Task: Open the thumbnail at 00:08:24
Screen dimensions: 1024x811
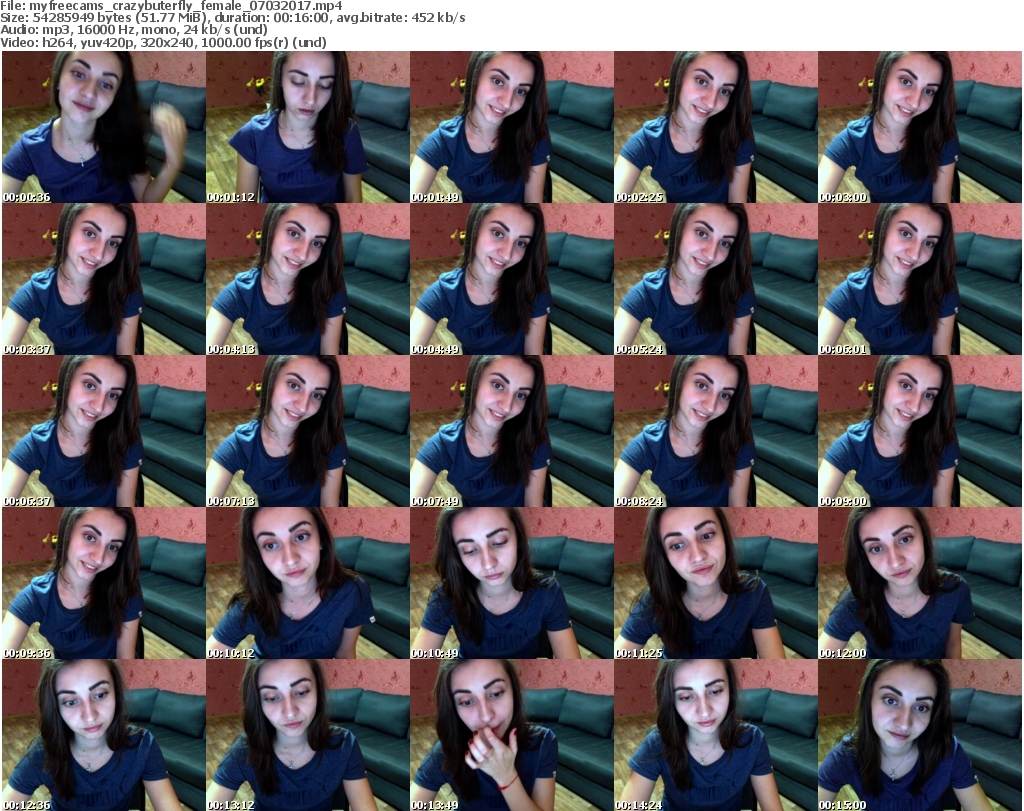Action: 716,431
